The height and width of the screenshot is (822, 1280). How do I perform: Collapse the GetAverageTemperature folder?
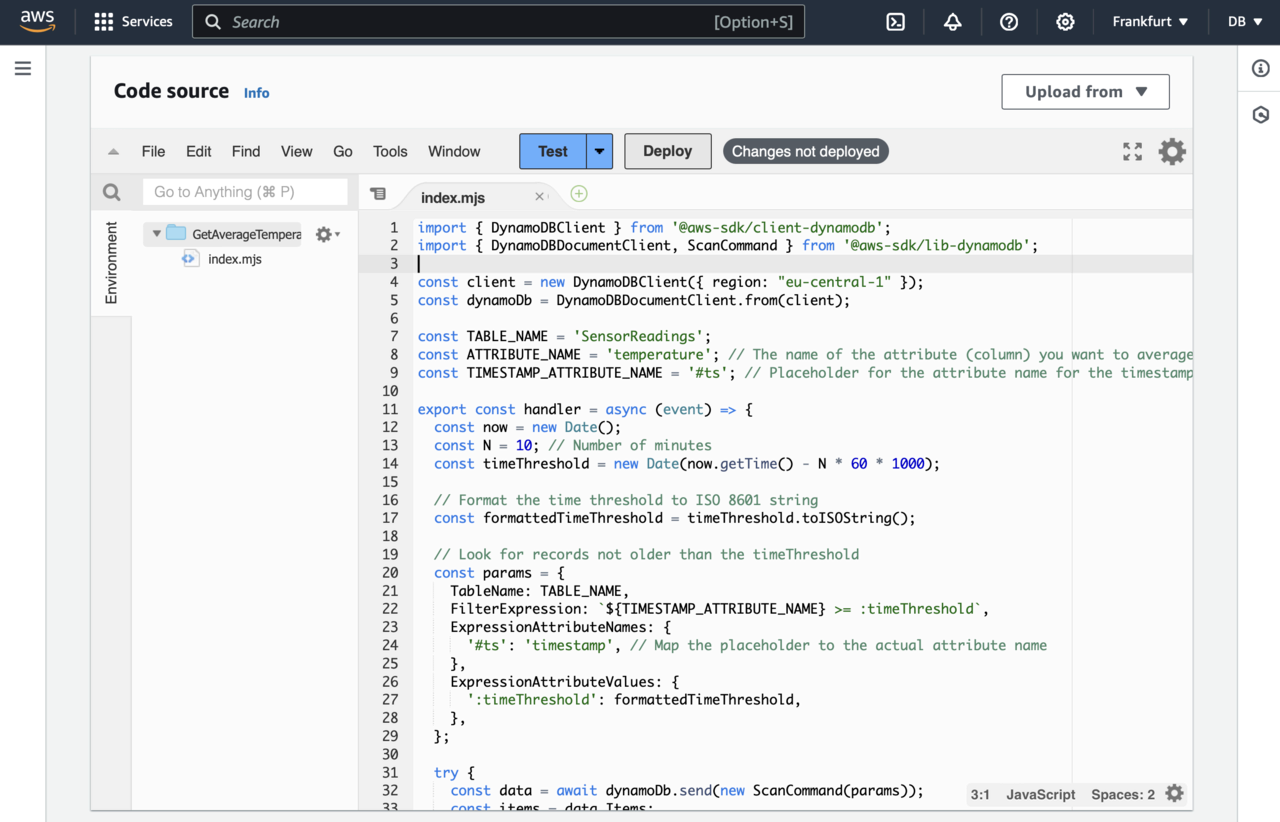pos(157,234)
